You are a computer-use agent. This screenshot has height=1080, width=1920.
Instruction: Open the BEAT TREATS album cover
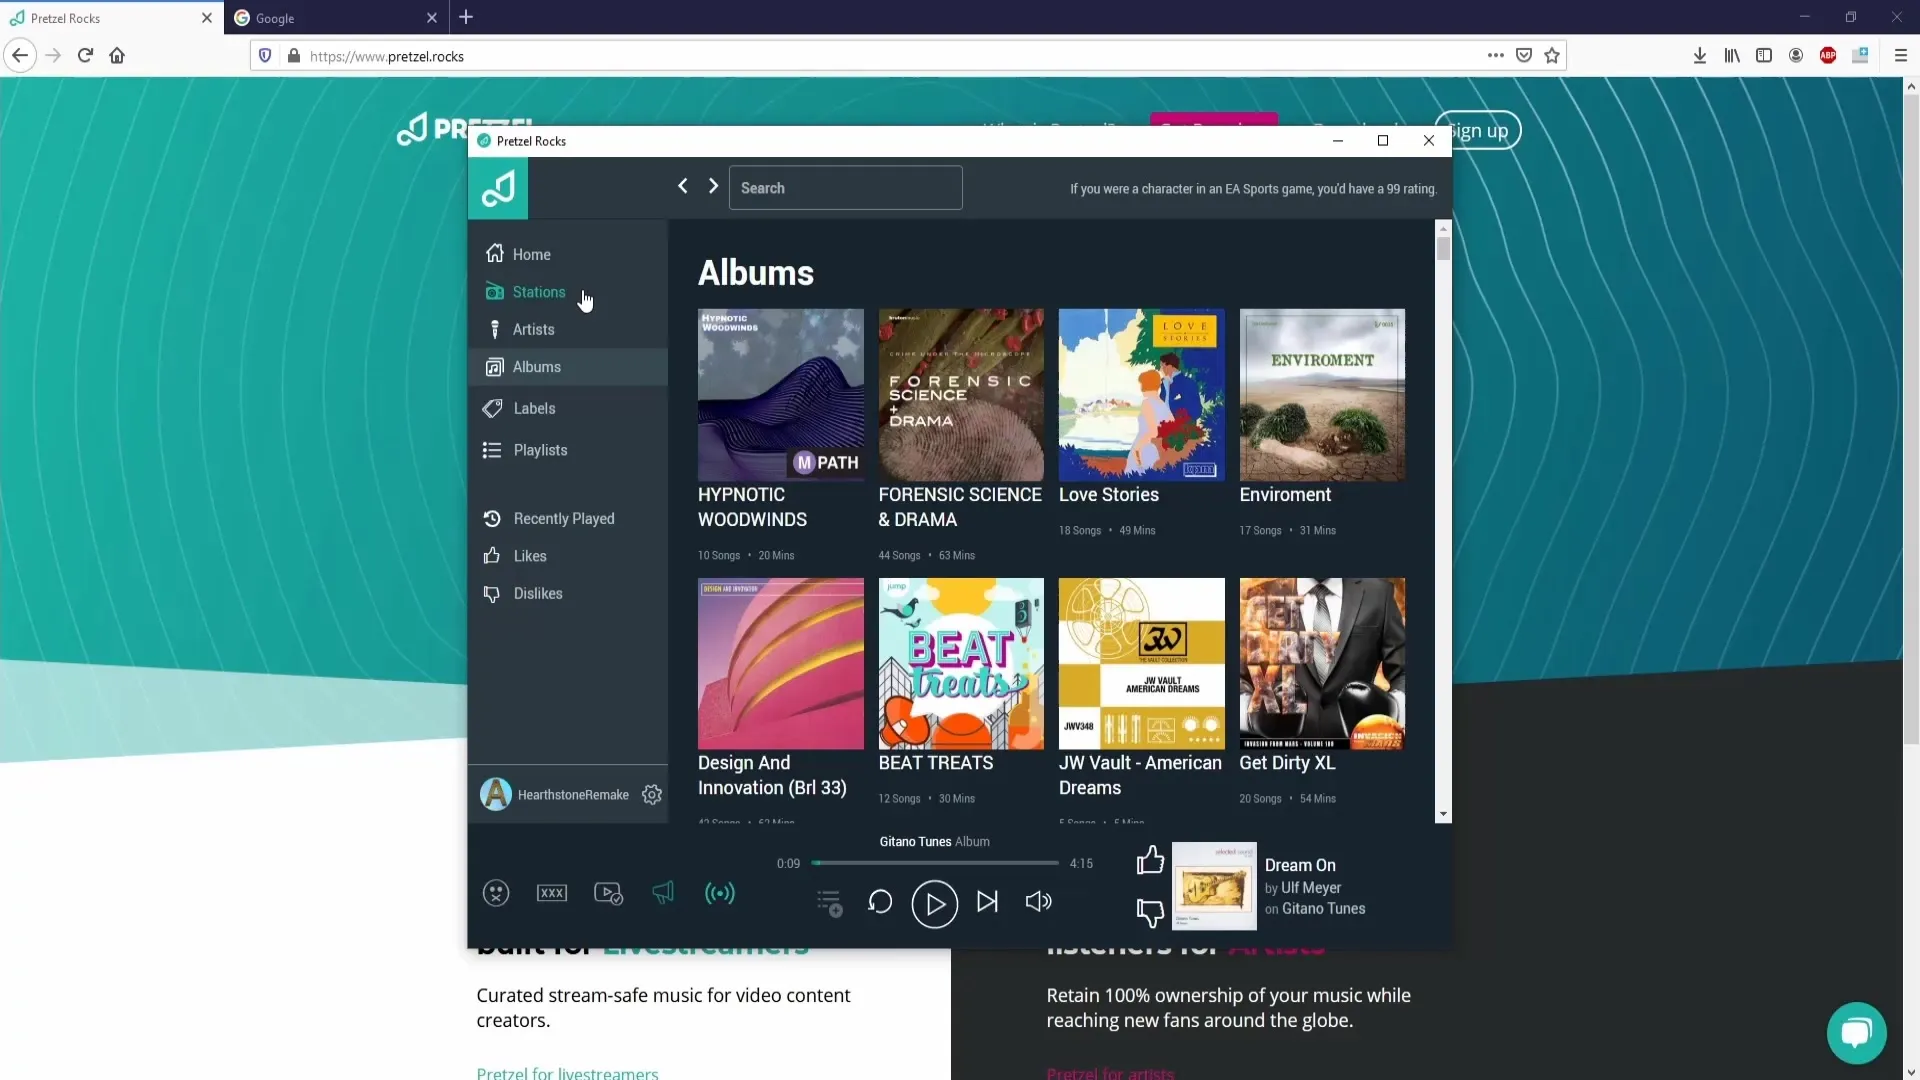[961, 664]
